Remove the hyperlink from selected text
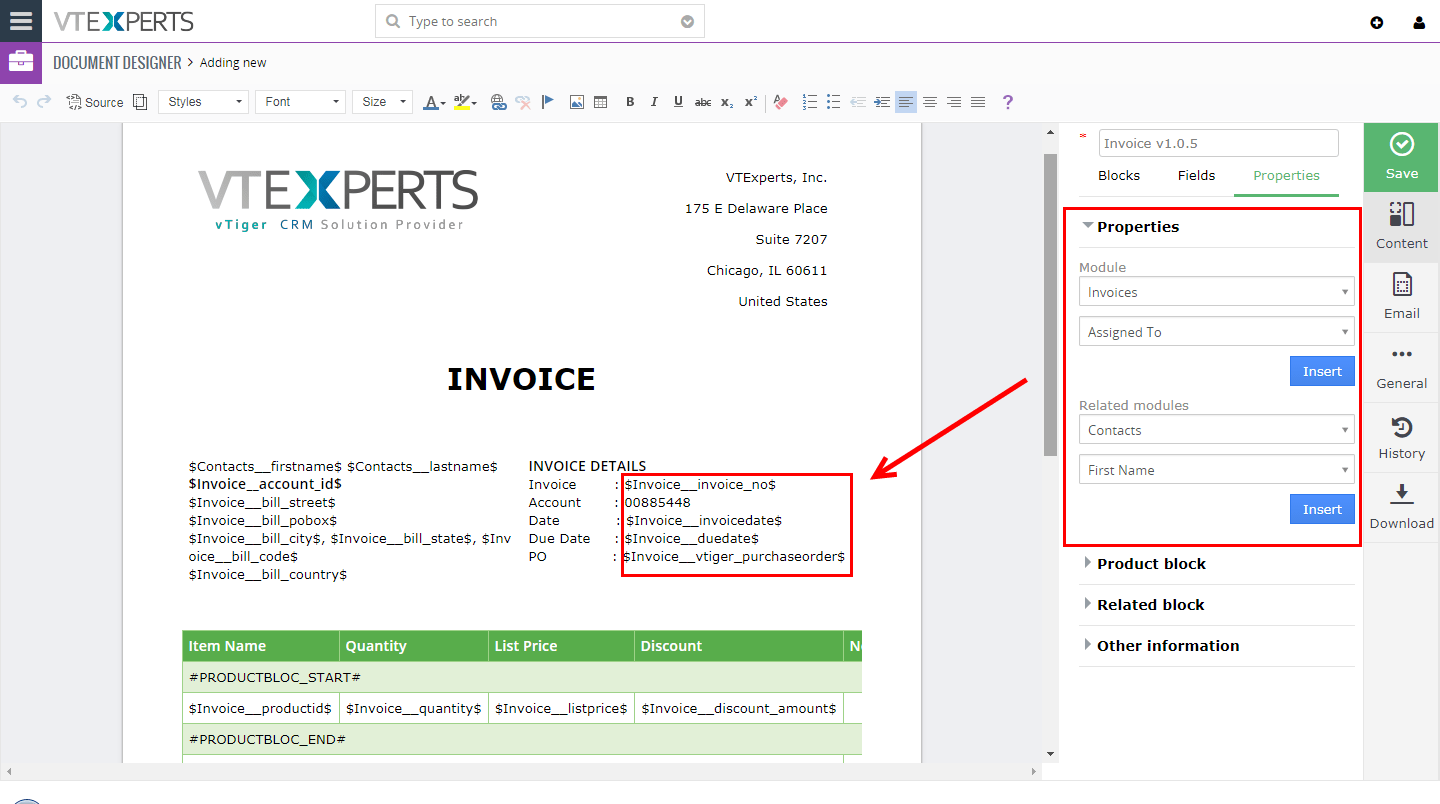This screenshot has width=1440, height=804. [x=523, y=101]
